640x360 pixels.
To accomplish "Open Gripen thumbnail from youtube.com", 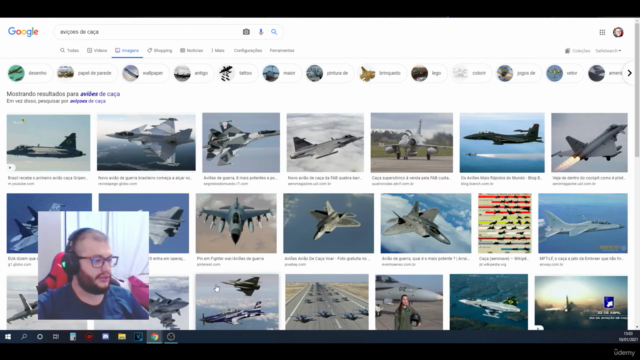I will (49, 142).
